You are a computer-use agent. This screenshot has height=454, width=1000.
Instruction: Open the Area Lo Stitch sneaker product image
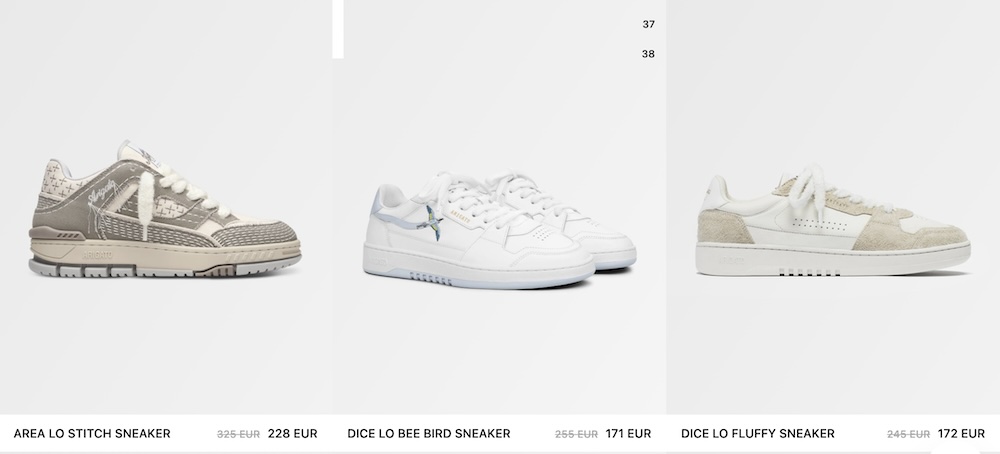(165, 209)
